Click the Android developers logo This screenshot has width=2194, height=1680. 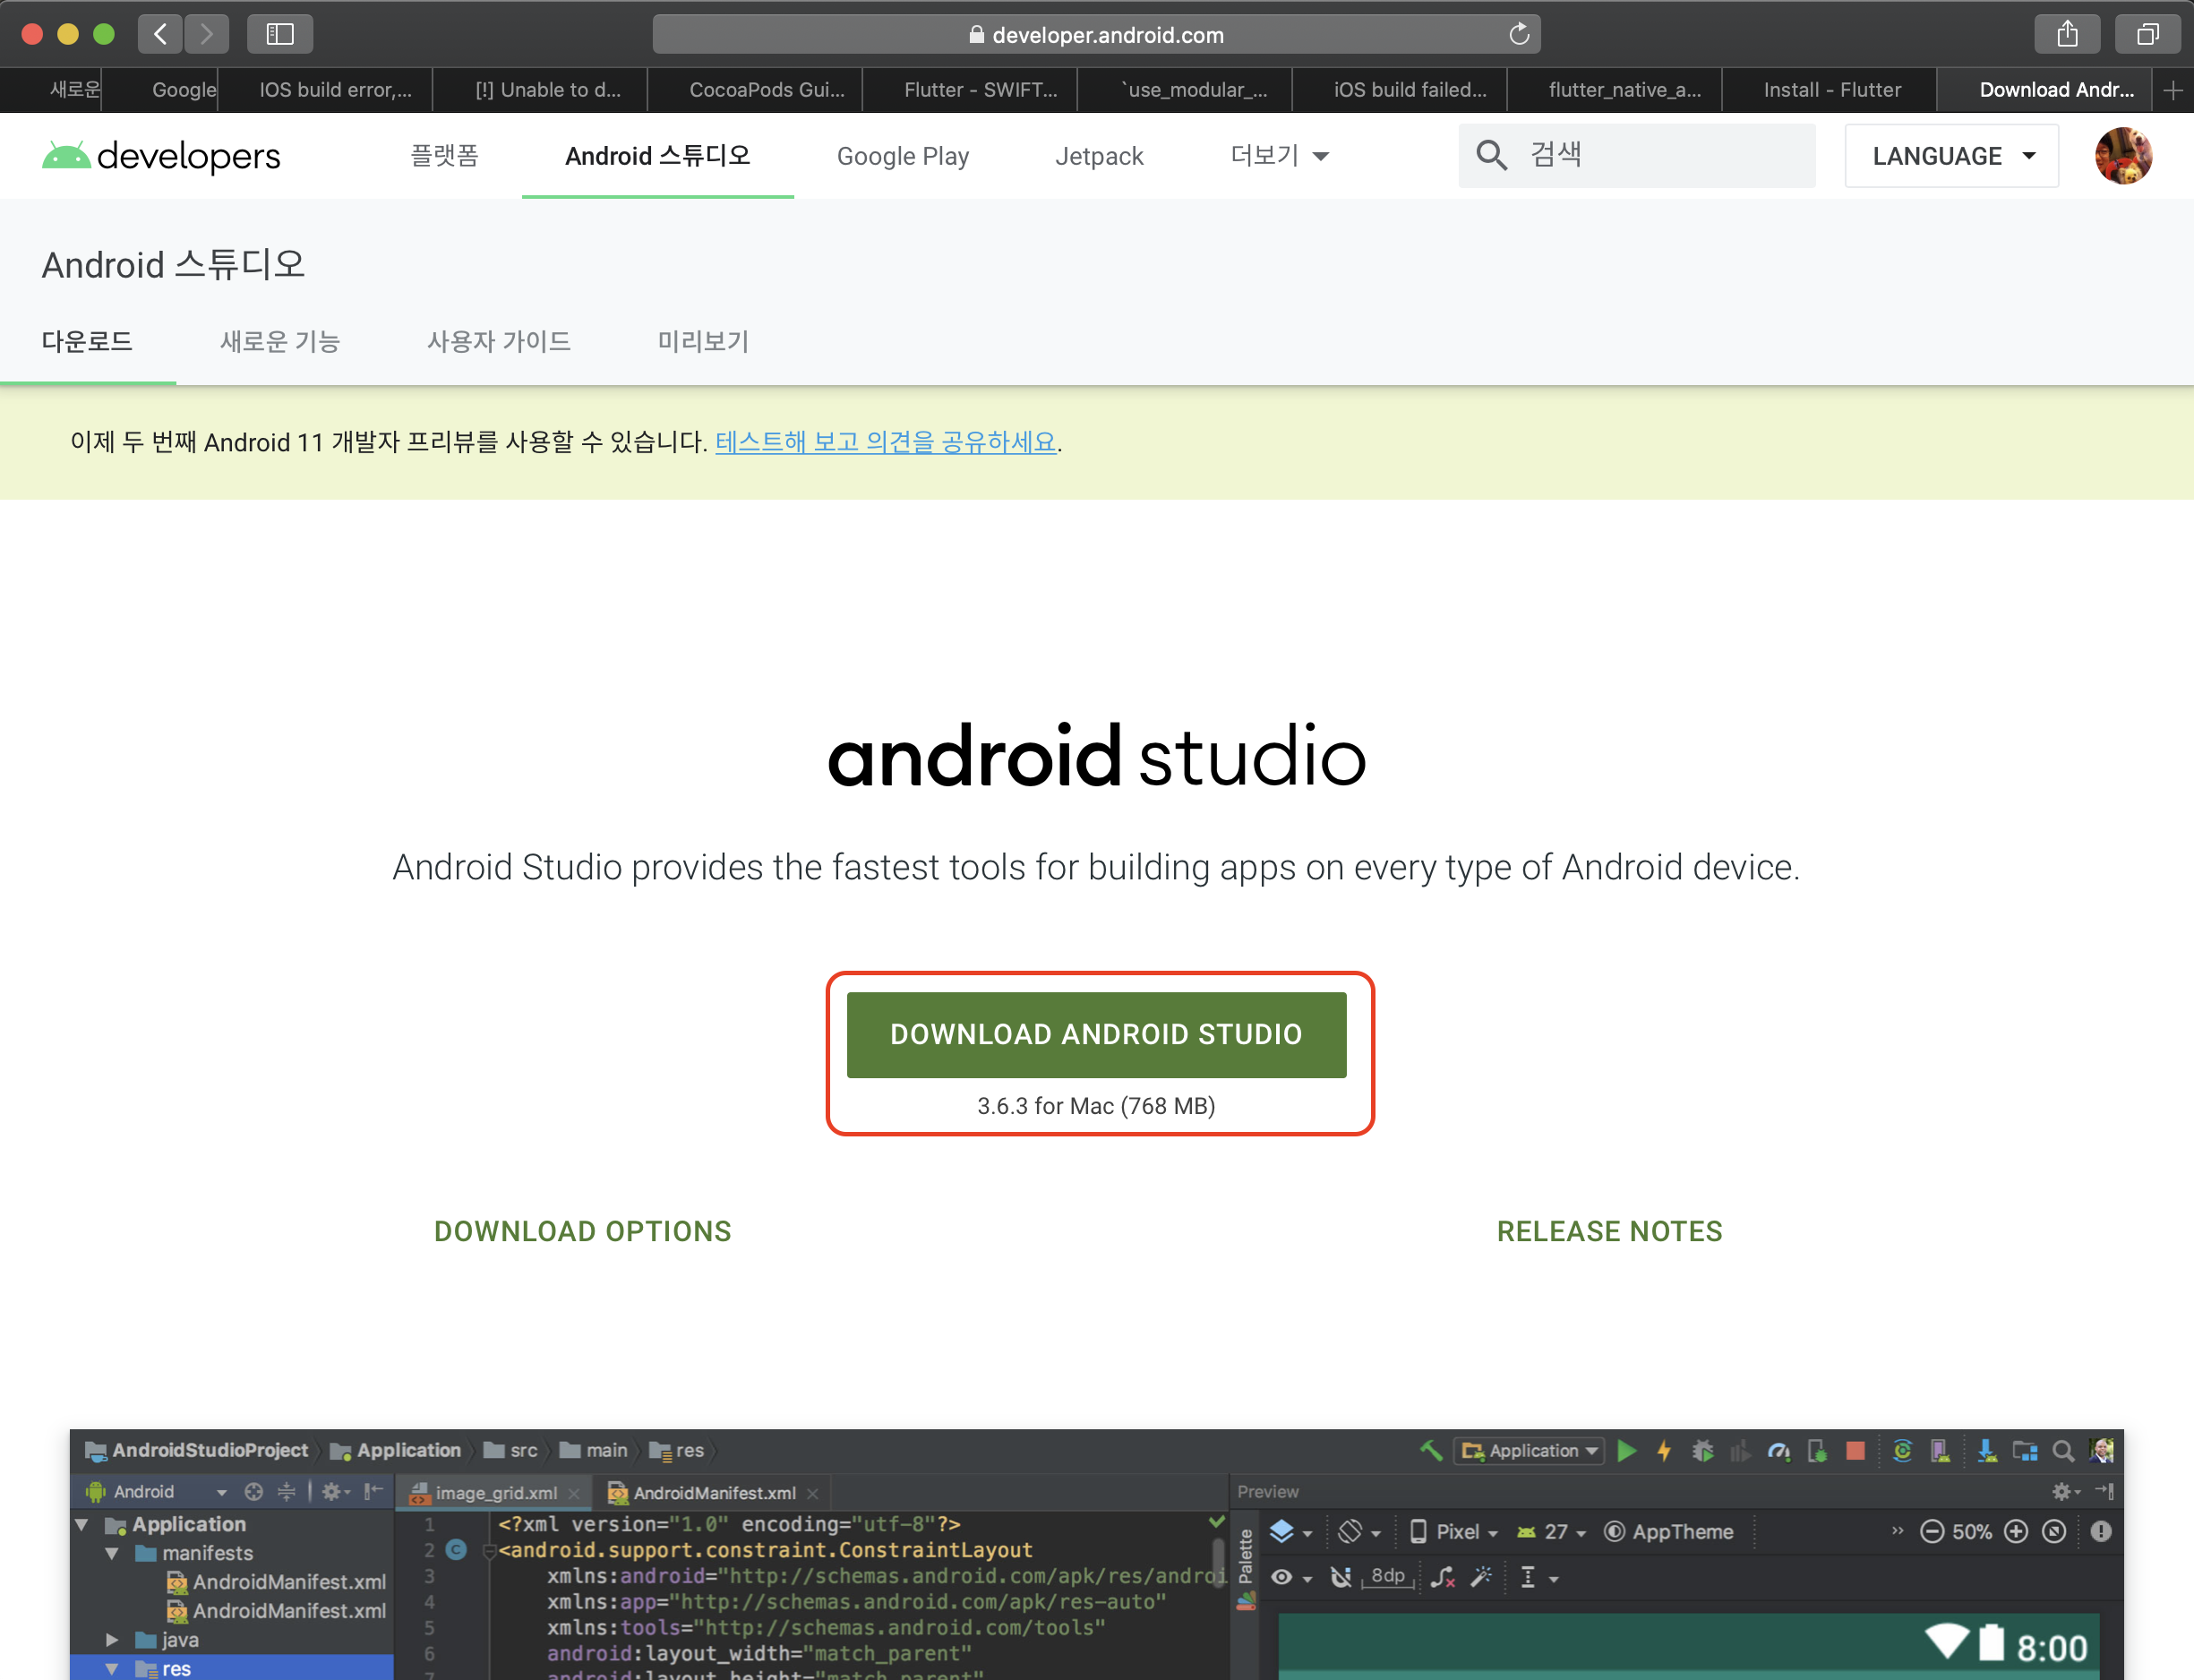pyautogui.click(x=161, y=156)
